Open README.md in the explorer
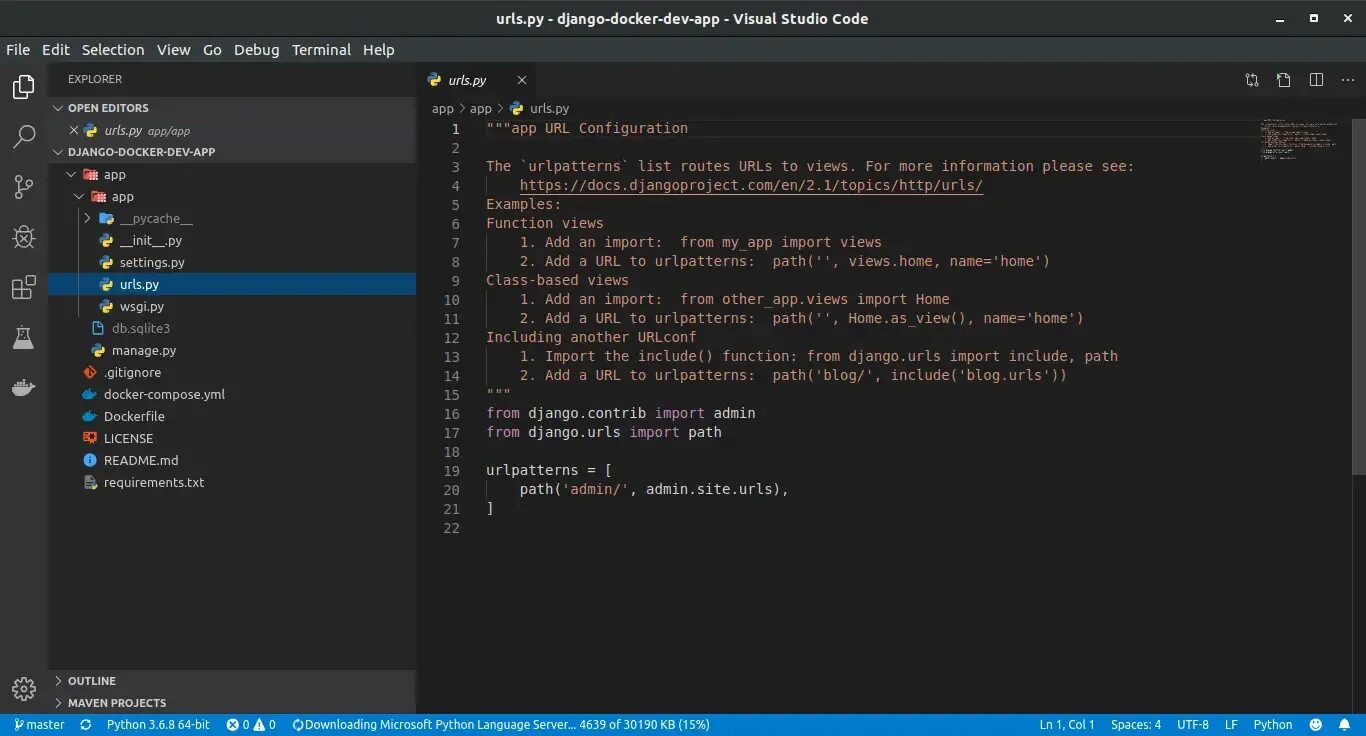 coord(232,461)
